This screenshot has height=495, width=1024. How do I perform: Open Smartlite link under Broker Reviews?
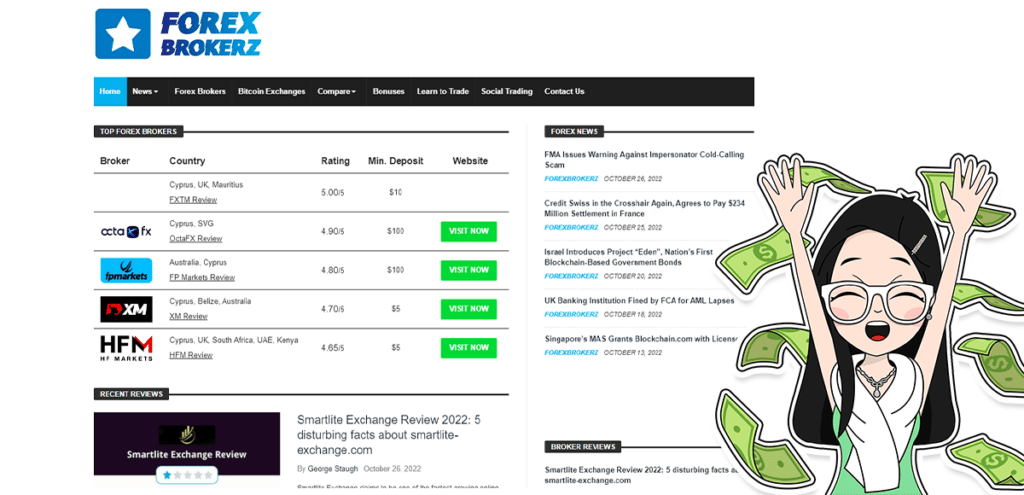coord(641,475)
